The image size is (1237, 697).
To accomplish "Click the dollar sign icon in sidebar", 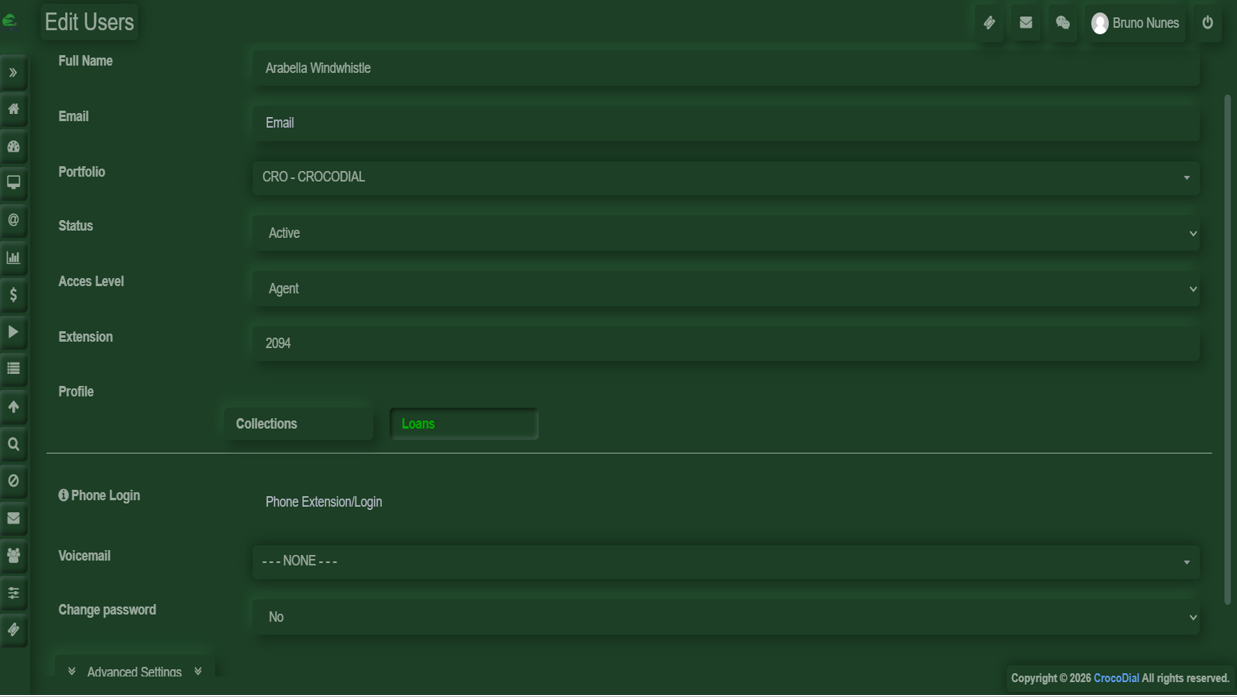I will (x=14, y=295).
